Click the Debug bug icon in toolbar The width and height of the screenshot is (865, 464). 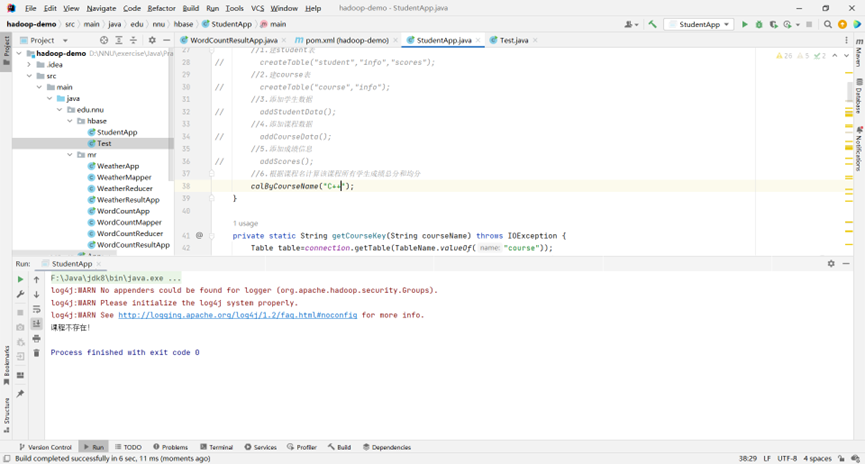coord(759,24)
